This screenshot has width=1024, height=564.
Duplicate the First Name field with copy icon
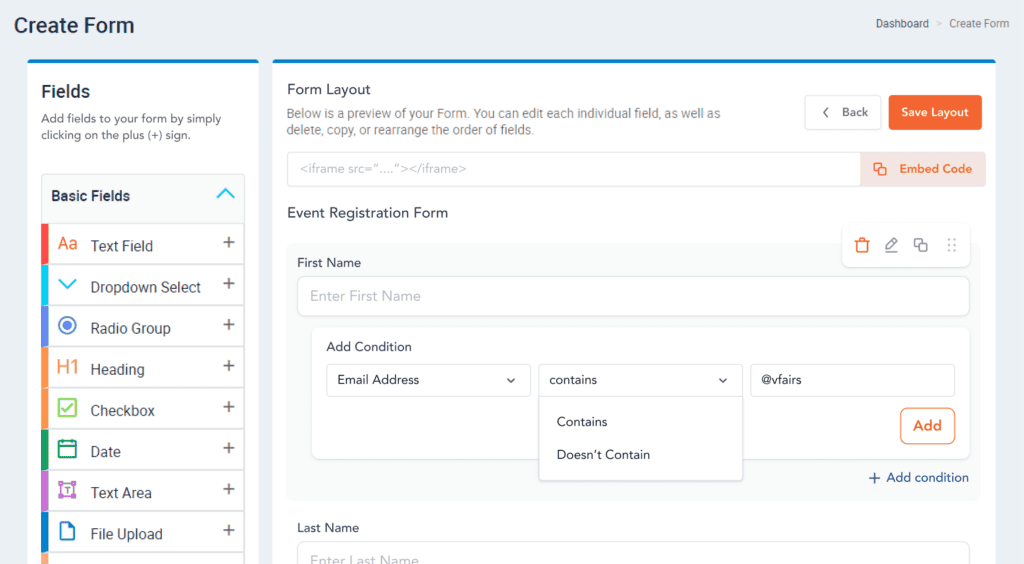pyautogui.click(x=920, y=245)
